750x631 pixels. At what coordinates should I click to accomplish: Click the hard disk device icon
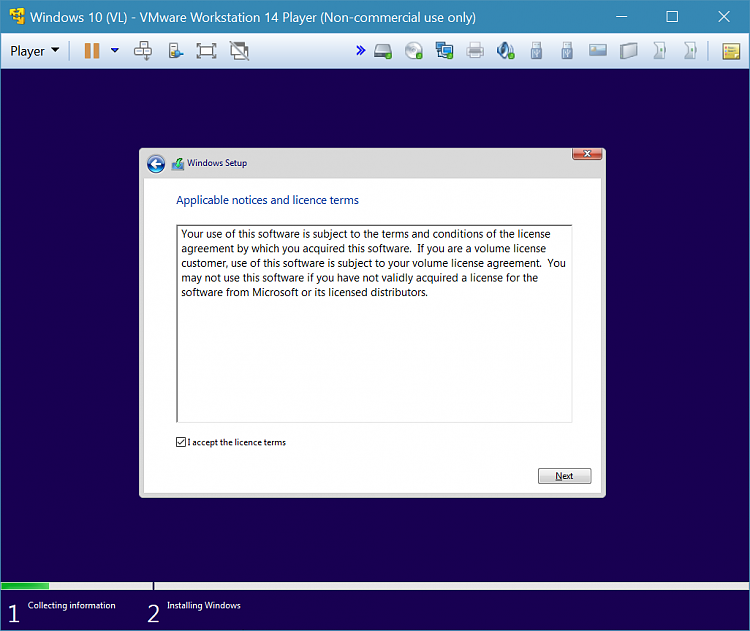383,51
